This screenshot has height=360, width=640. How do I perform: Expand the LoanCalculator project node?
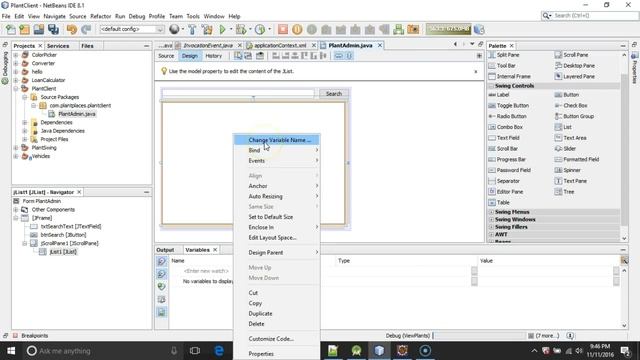16,80
